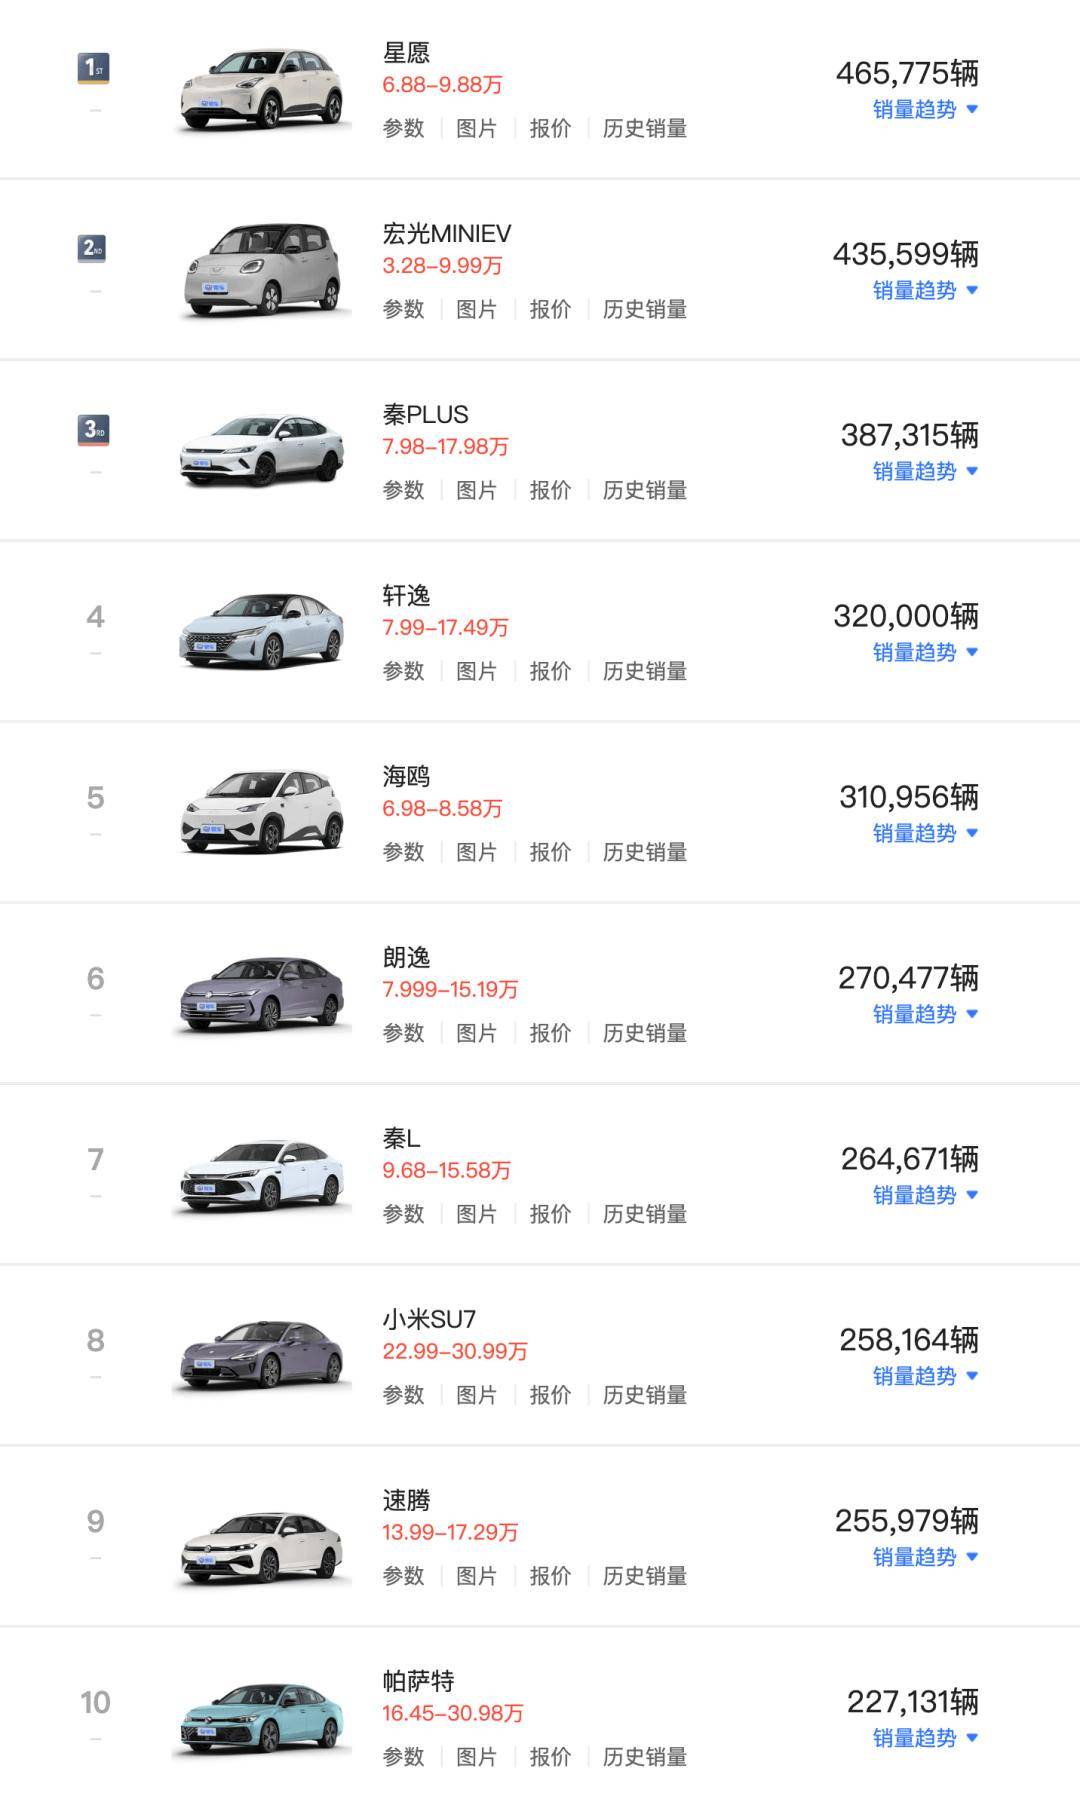The image size is (1080, 1799).
Task: Show 销量趋势 dropdown for 速腾
Action: pyautogui.click(x=925, y=1558)
